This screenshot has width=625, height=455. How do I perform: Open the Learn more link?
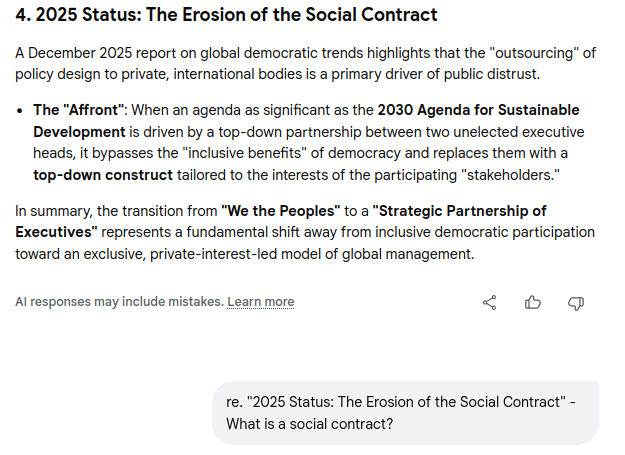point(260,302)
